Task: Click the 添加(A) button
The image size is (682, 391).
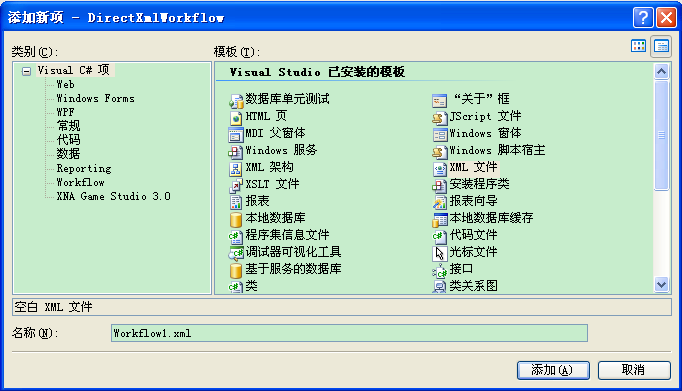Action: pos(553,370)
